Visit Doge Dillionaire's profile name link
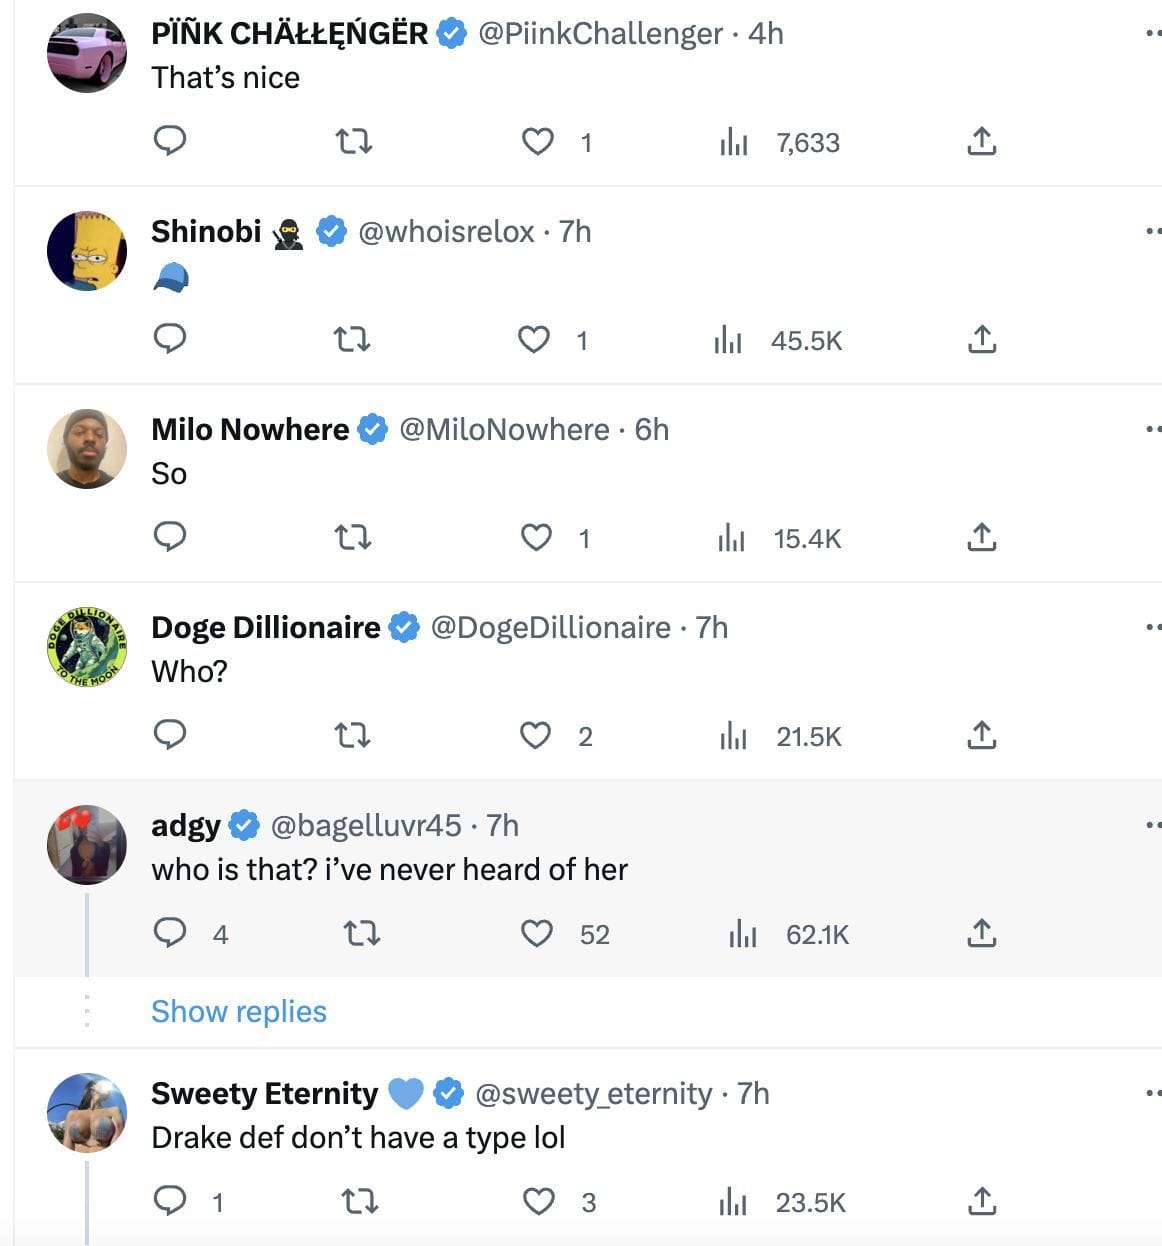The width and height of the screenshot is (1162, 1246). point(265,627)
